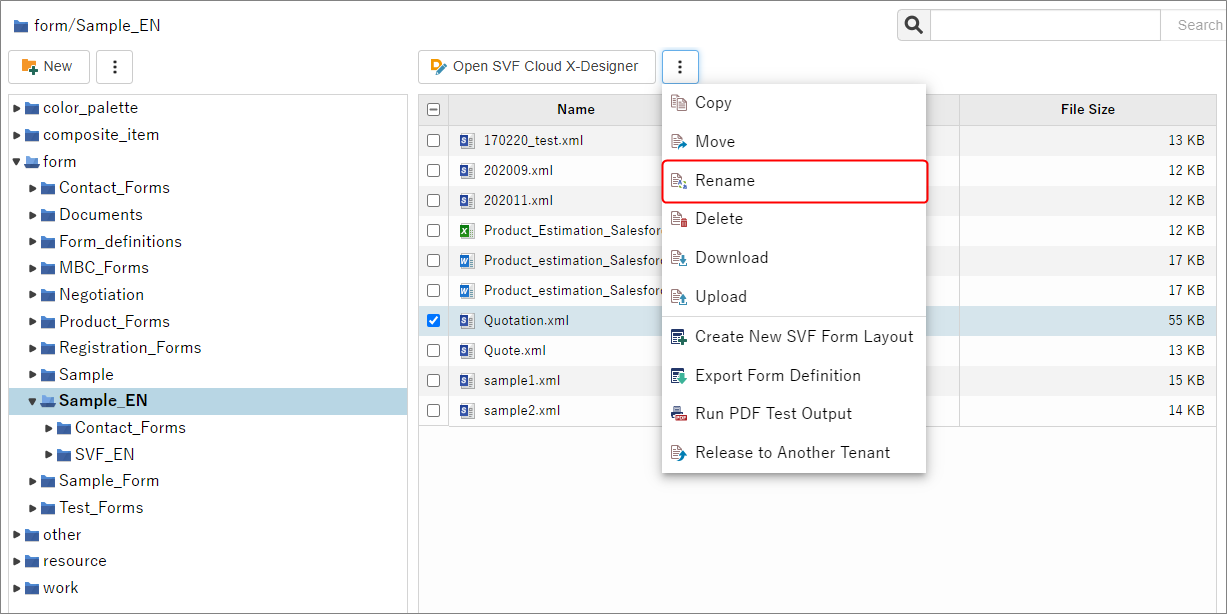Select Rename from the context menu

725,181
